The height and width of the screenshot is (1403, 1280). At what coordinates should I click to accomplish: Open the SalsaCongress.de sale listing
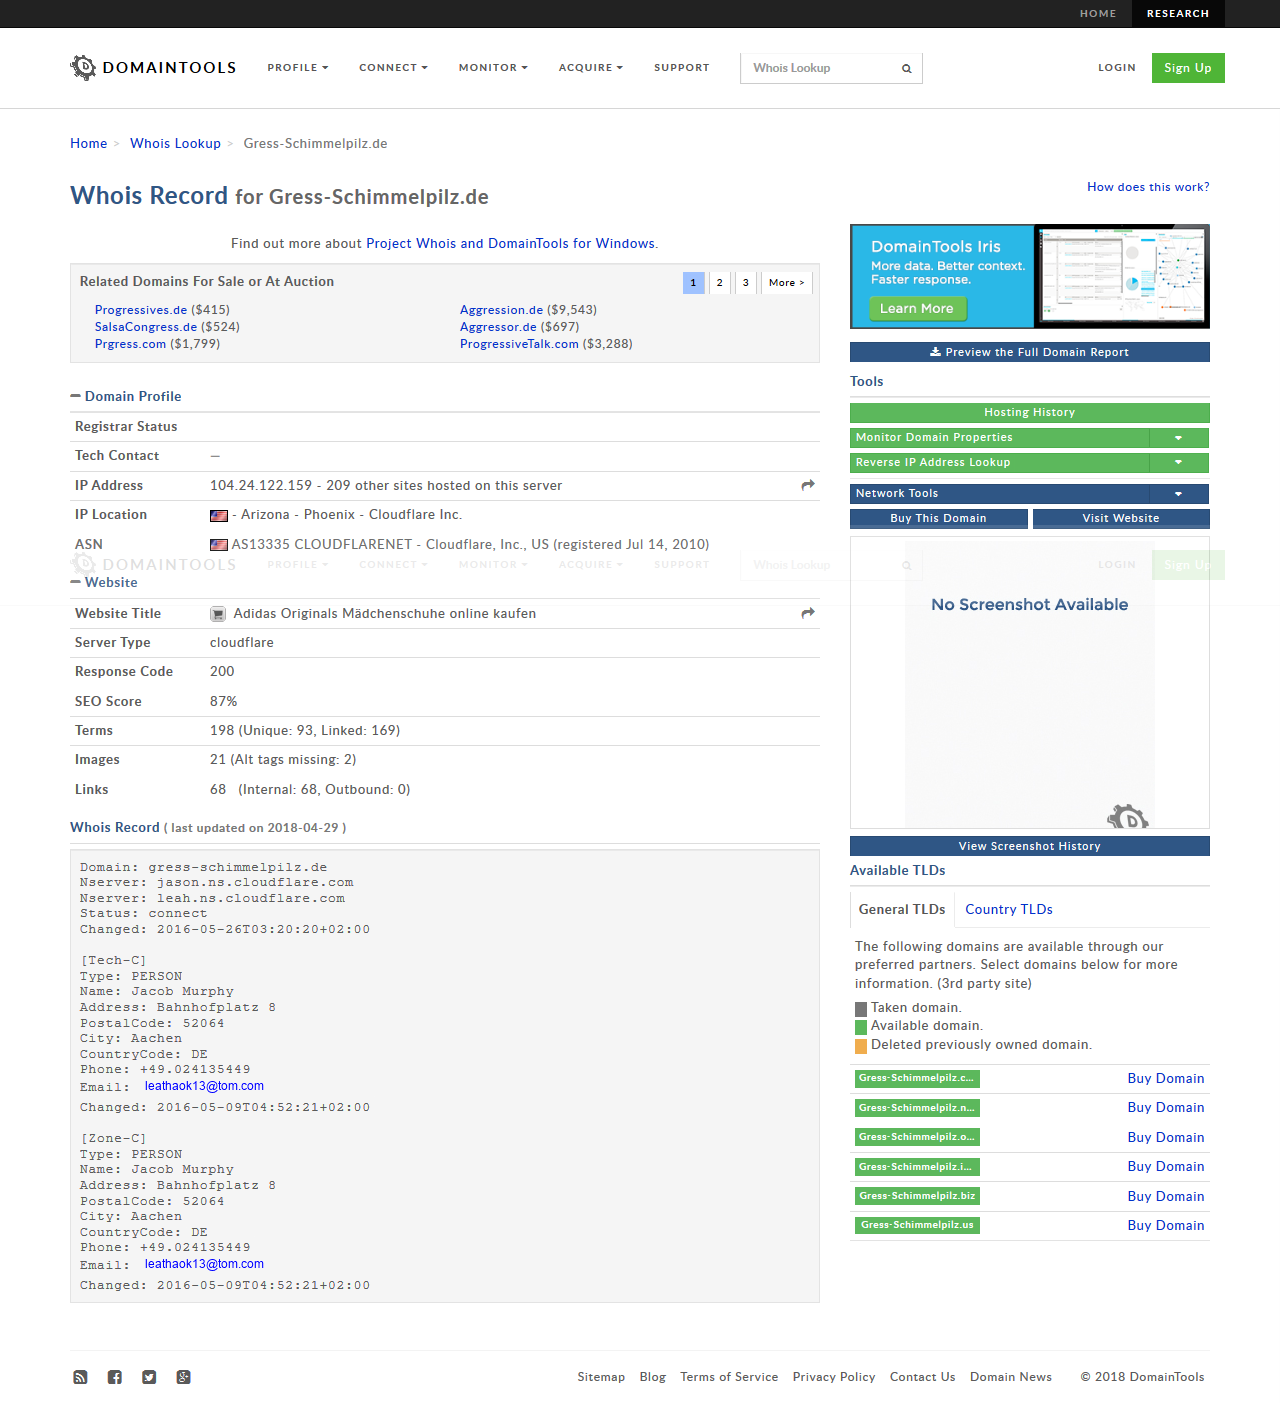(x=146, y=327)
